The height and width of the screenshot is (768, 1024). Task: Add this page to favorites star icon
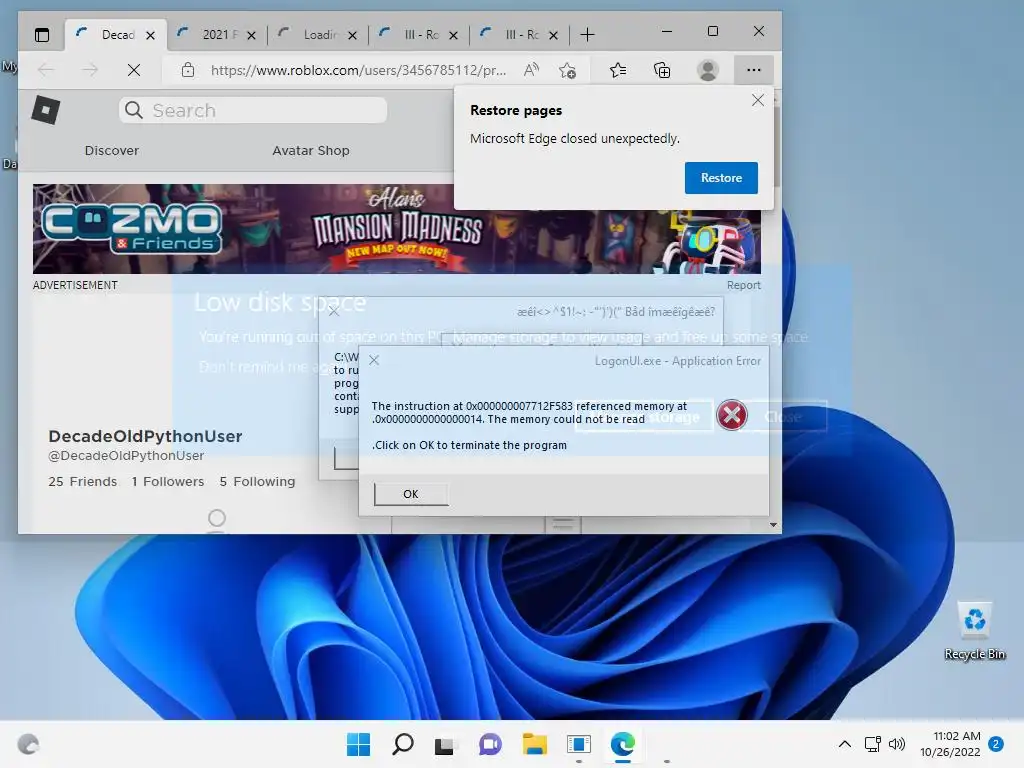pyautogui.click(x=568, y=70)
